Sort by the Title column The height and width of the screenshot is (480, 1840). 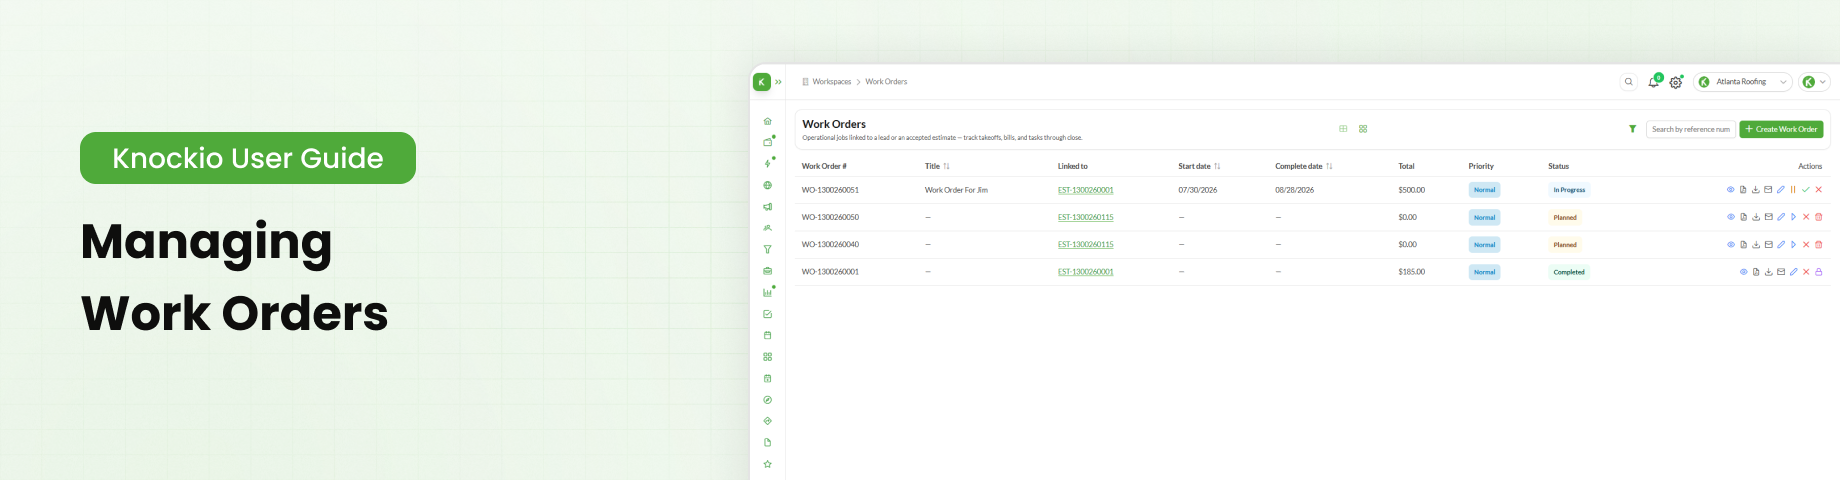pyautogui.click(x=937, y=166)
